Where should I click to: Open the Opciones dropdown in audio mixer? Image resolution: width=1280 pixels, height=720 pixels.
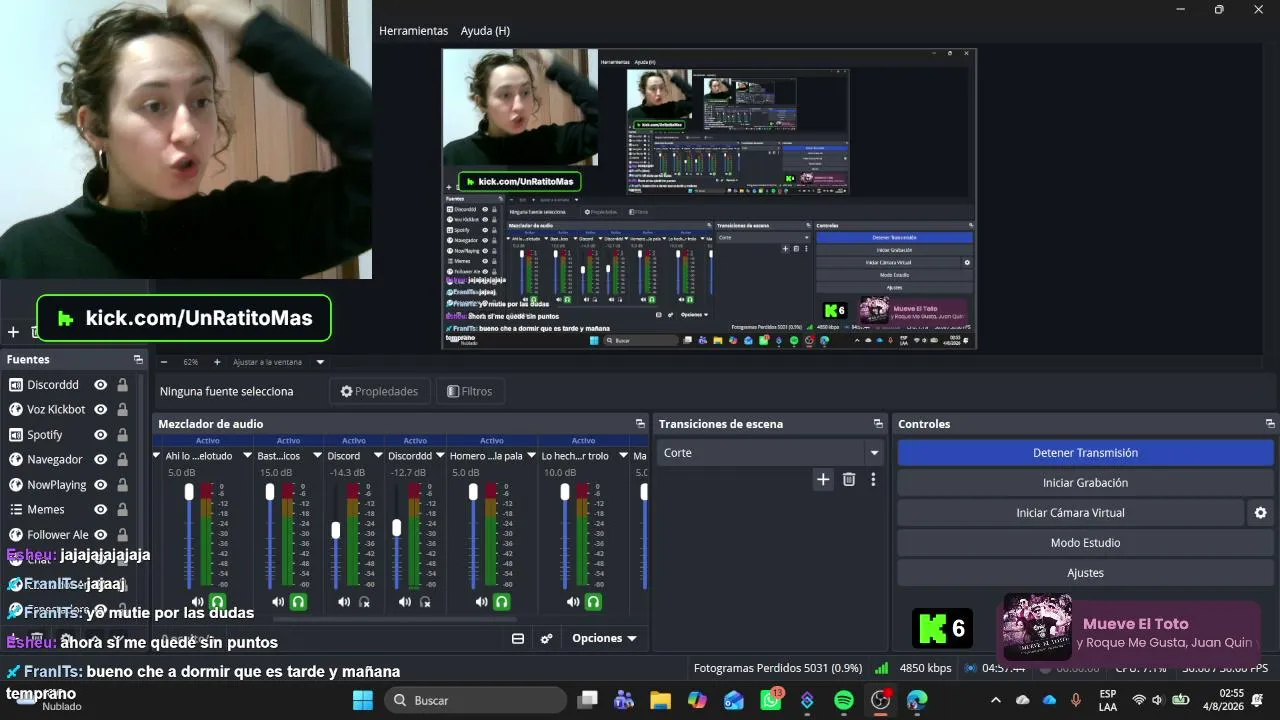[604, 638]
